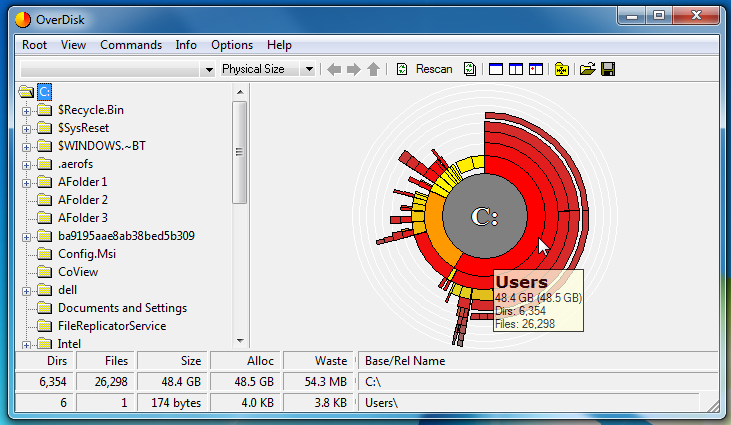The height and width of the screenshot is (425, 731).
Task: Expand the Intel tree node
Action: click(x=27, y=345)
